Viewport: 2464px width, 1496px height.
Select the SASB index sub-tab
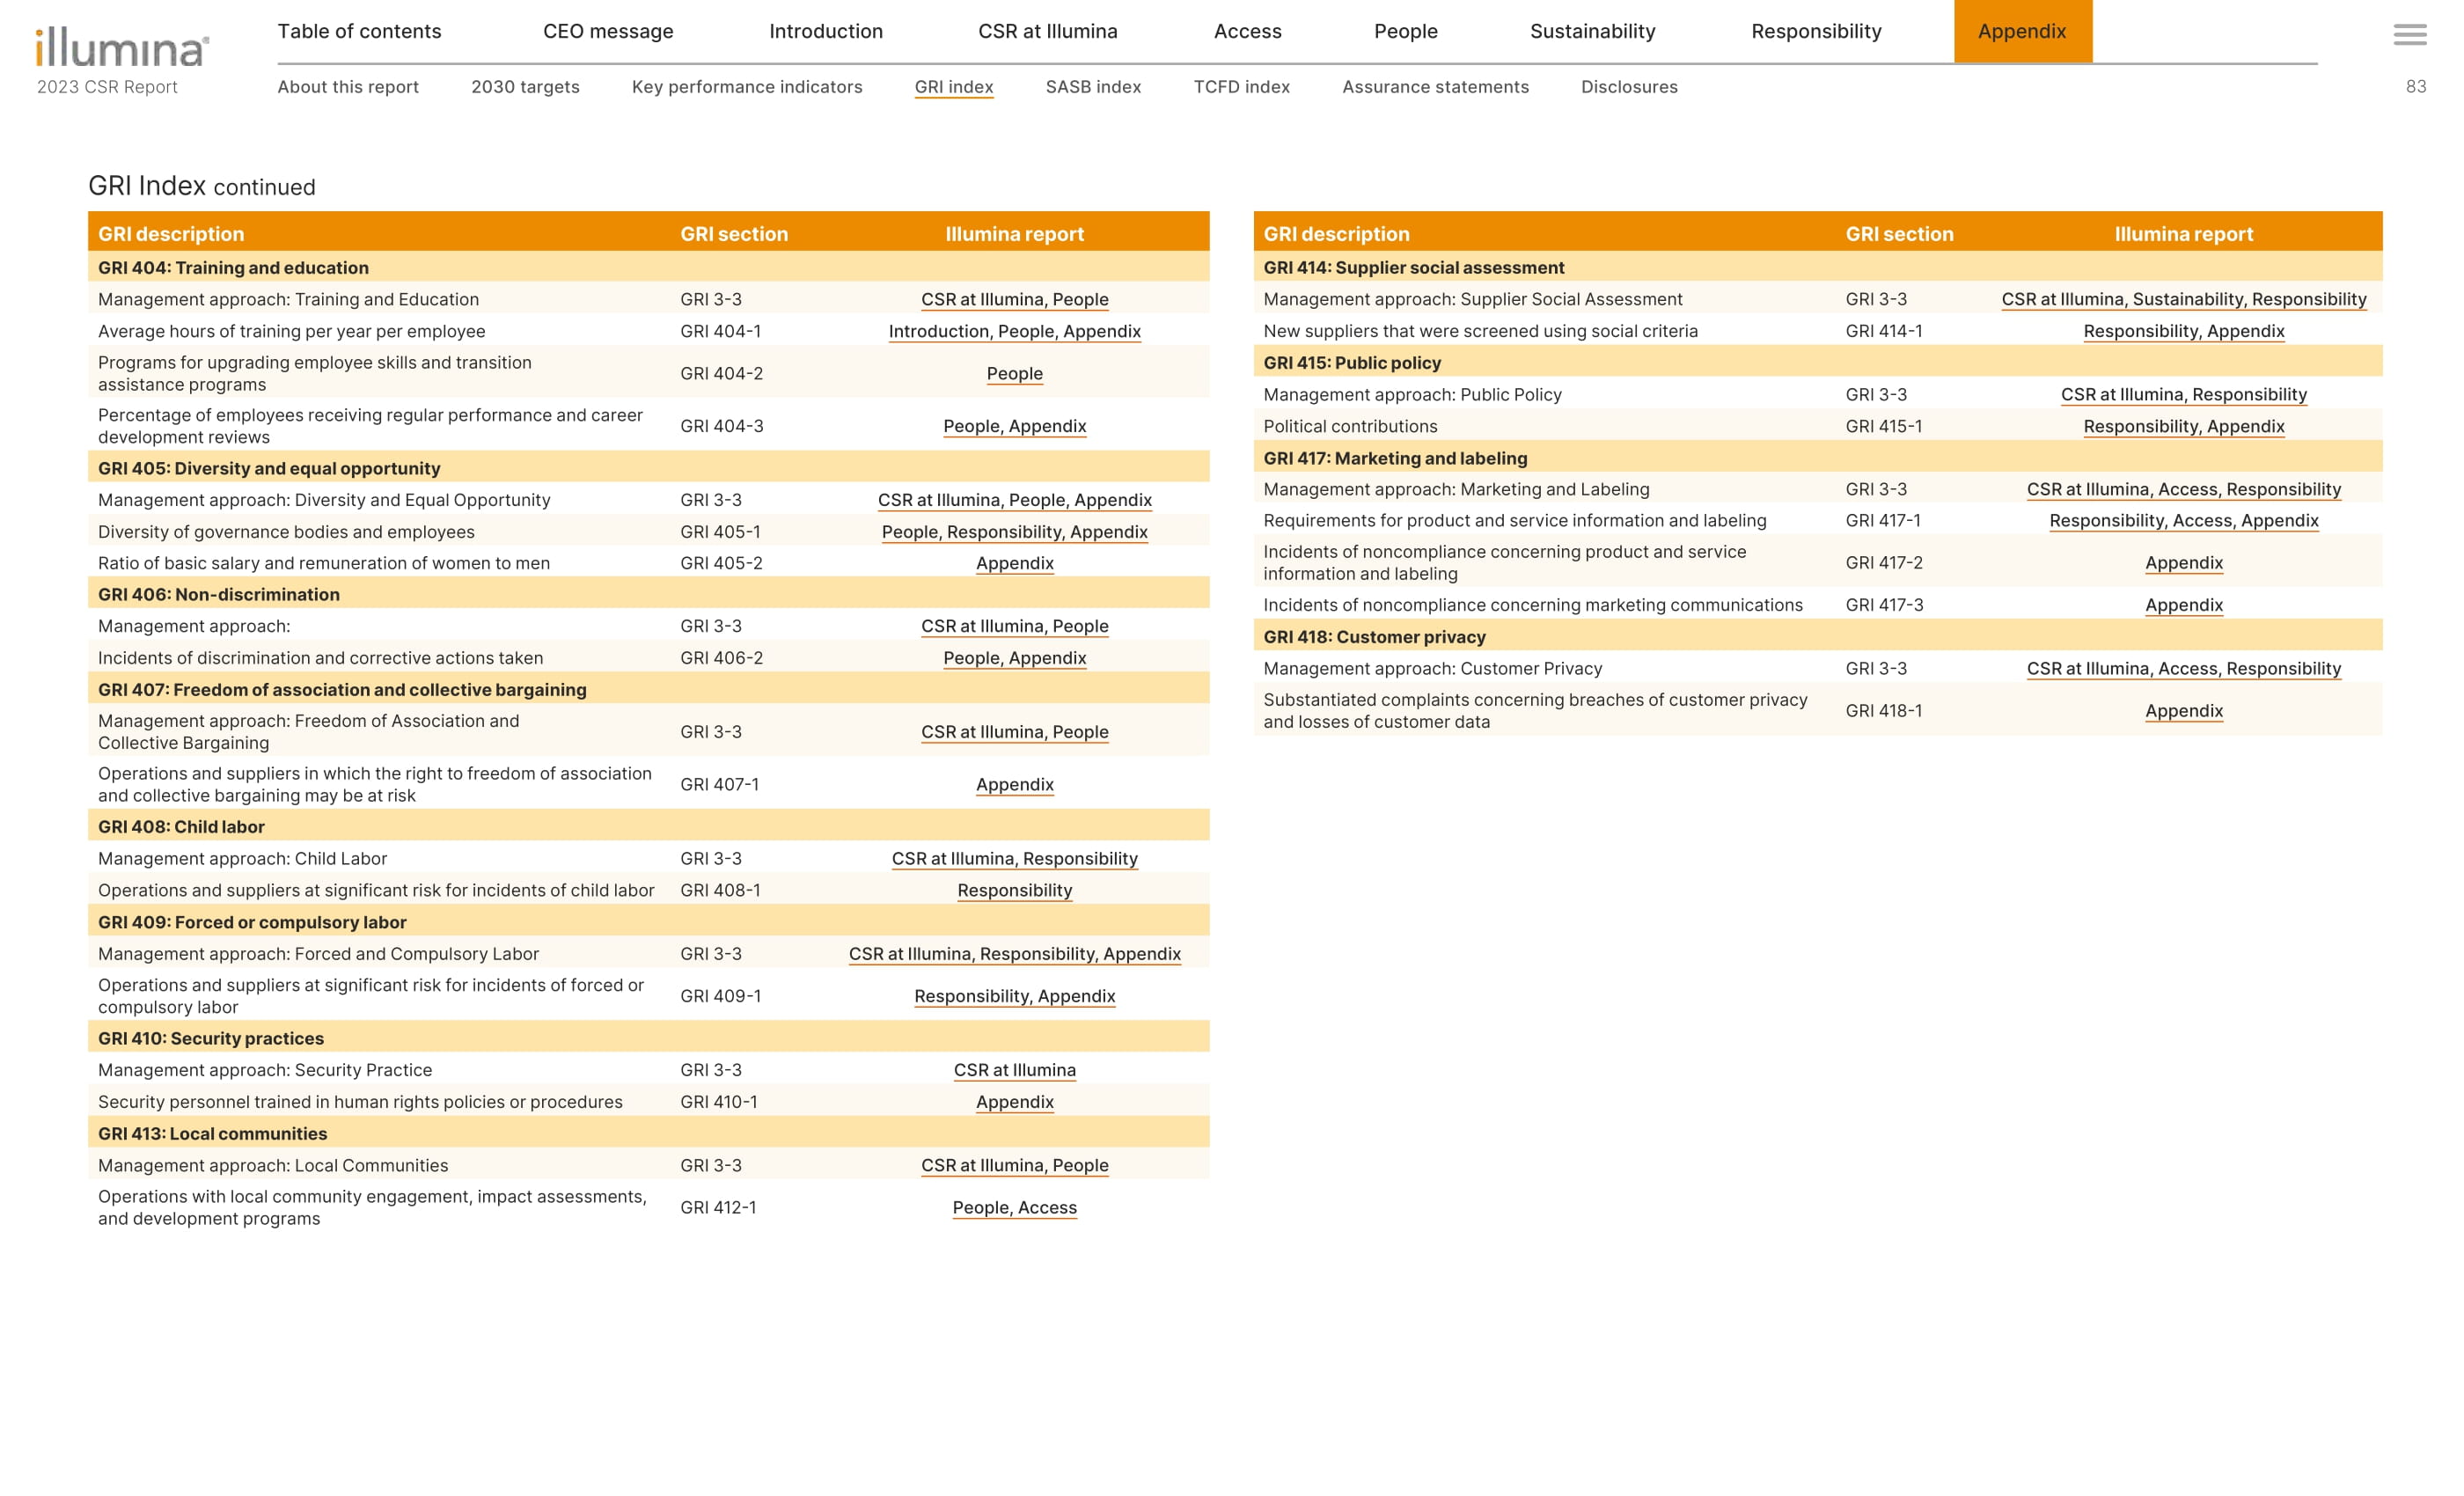click(1093, 87)
